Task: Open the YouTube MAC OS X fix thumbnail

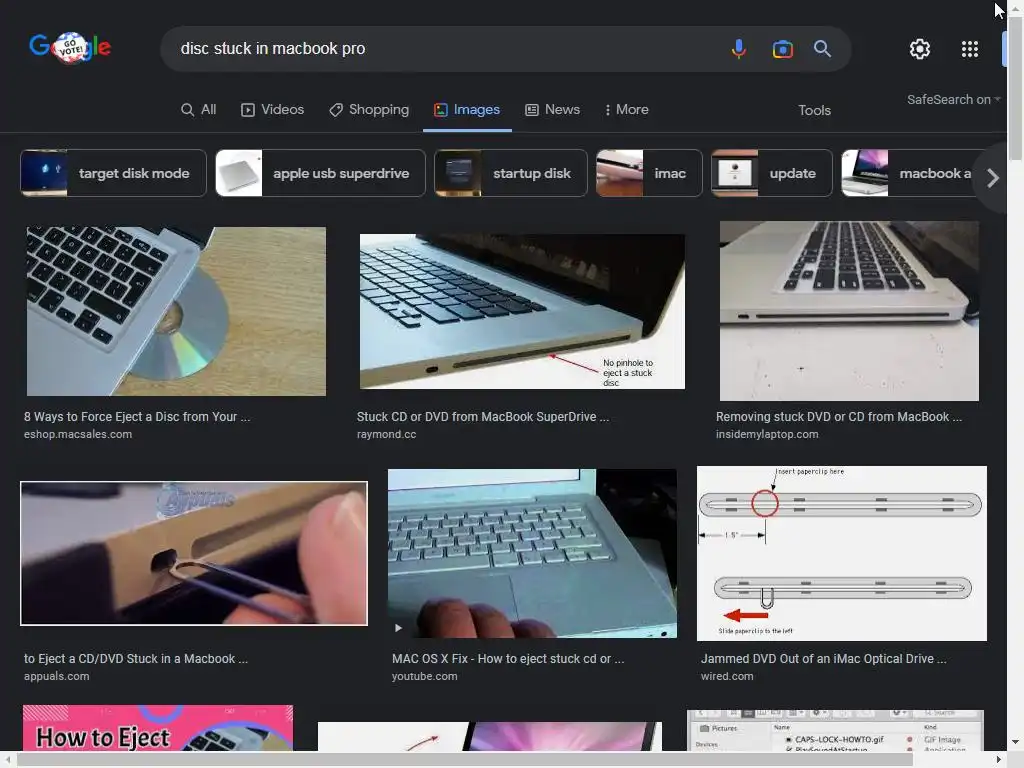Action: (532, 553)
